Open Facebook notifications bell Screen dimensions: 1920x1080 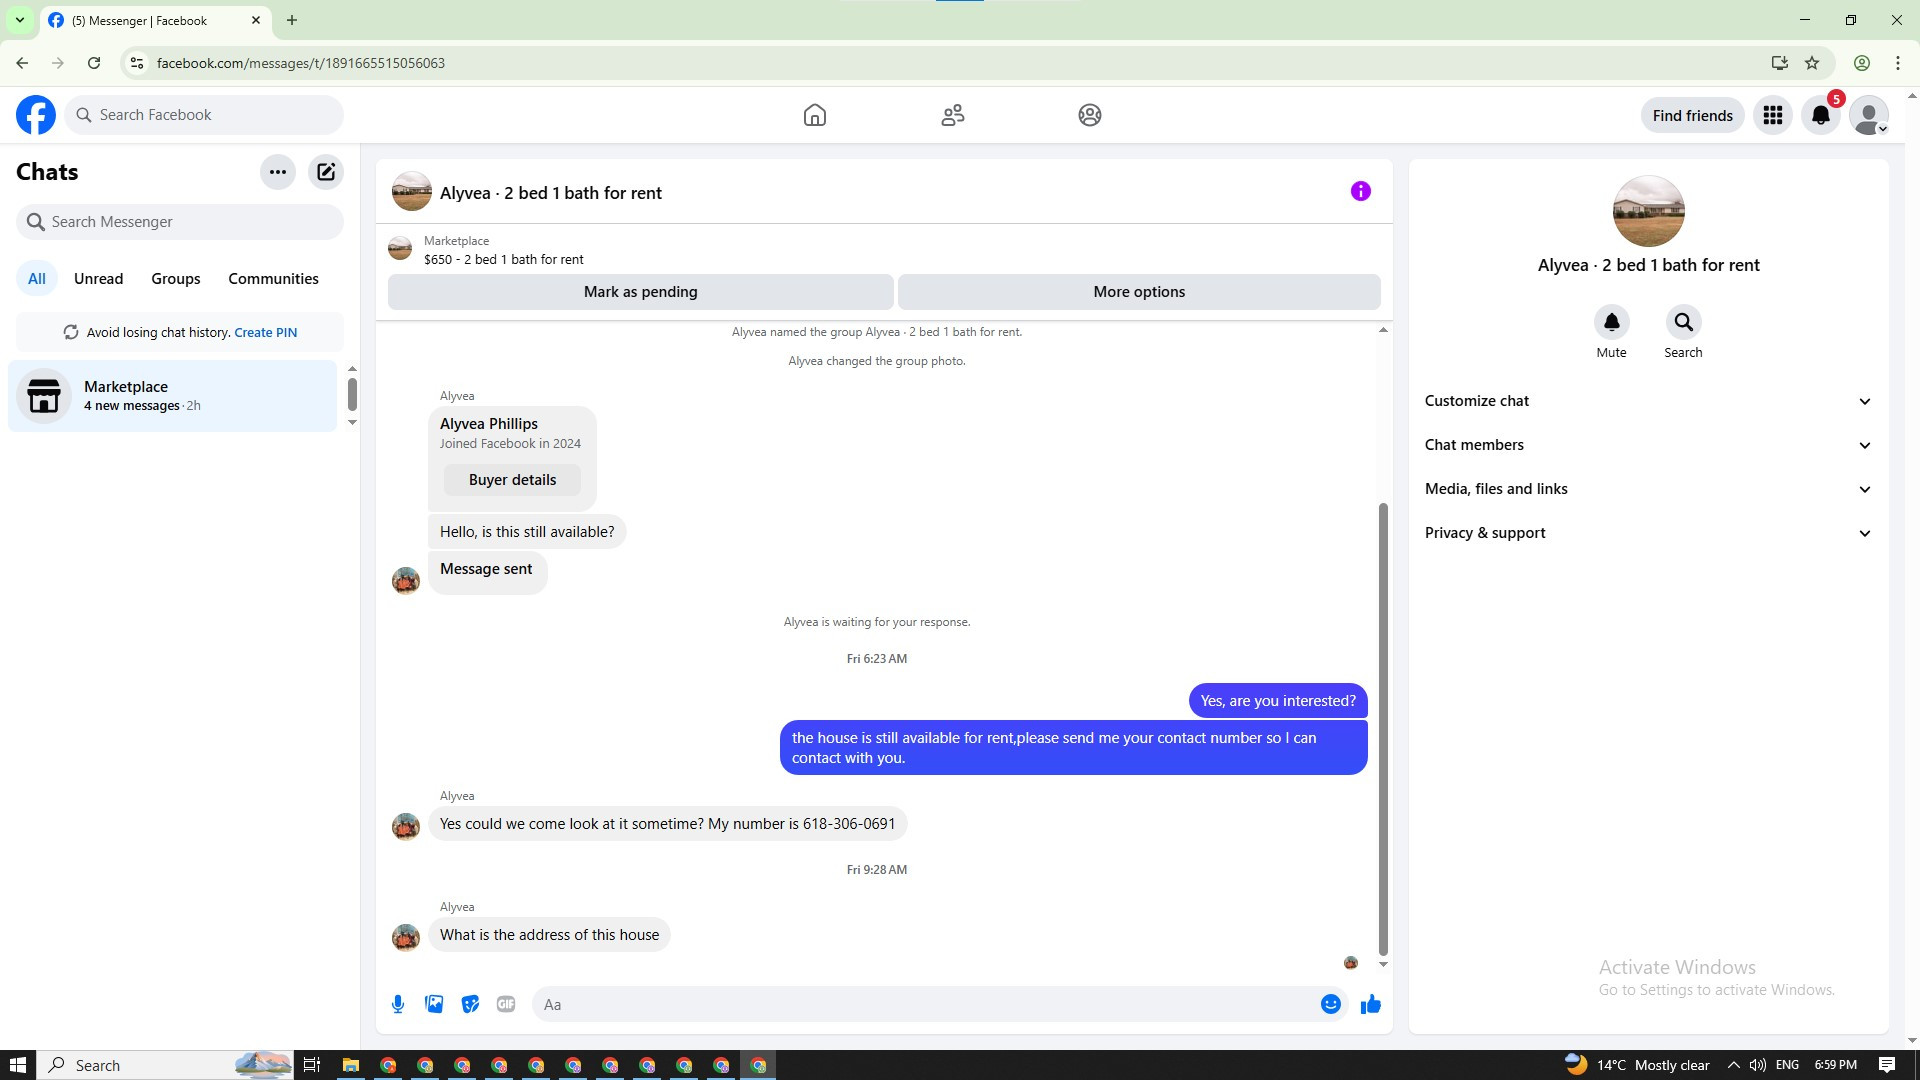(x=1820, y=115)
